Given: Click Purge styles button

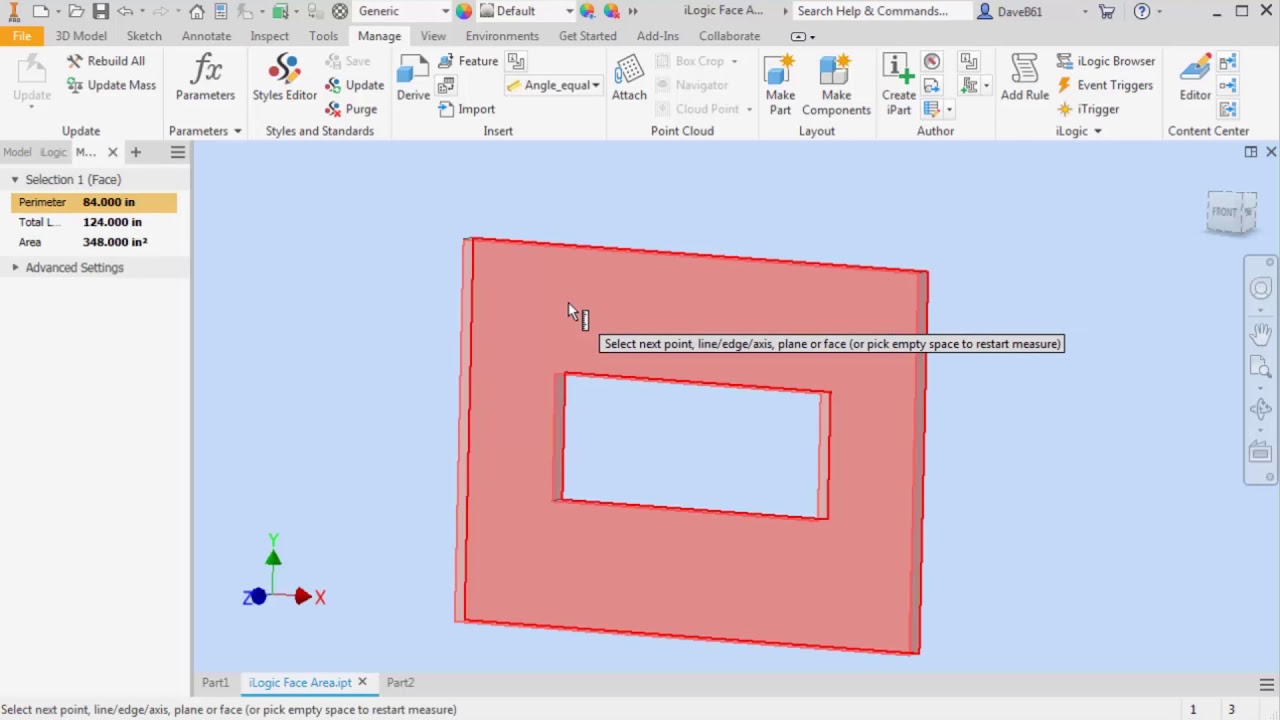Looking at the screenshot, I should click(351, 109).
